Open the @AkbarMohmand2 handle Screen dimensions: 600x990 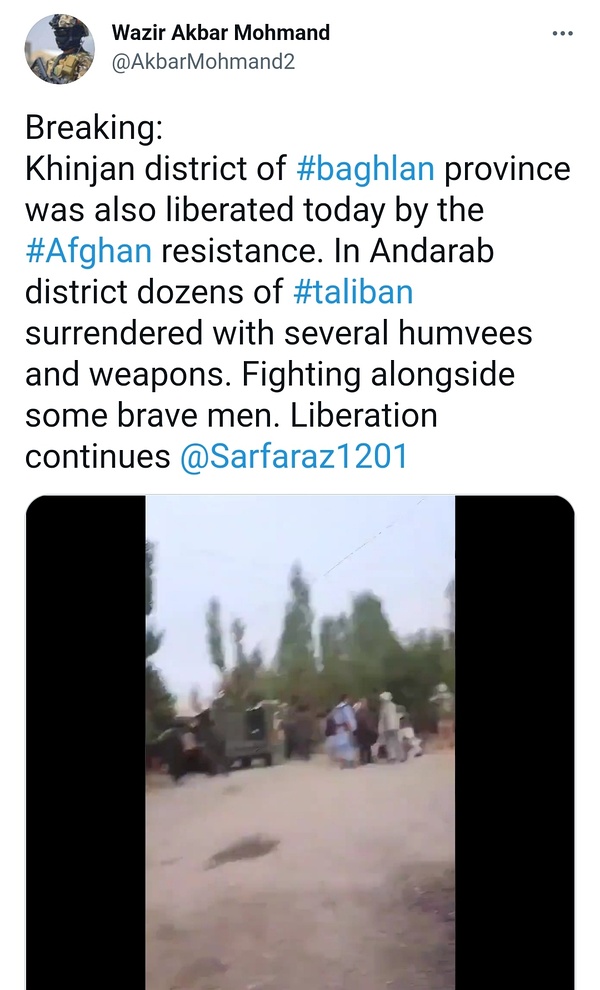[x=203, y=62]
